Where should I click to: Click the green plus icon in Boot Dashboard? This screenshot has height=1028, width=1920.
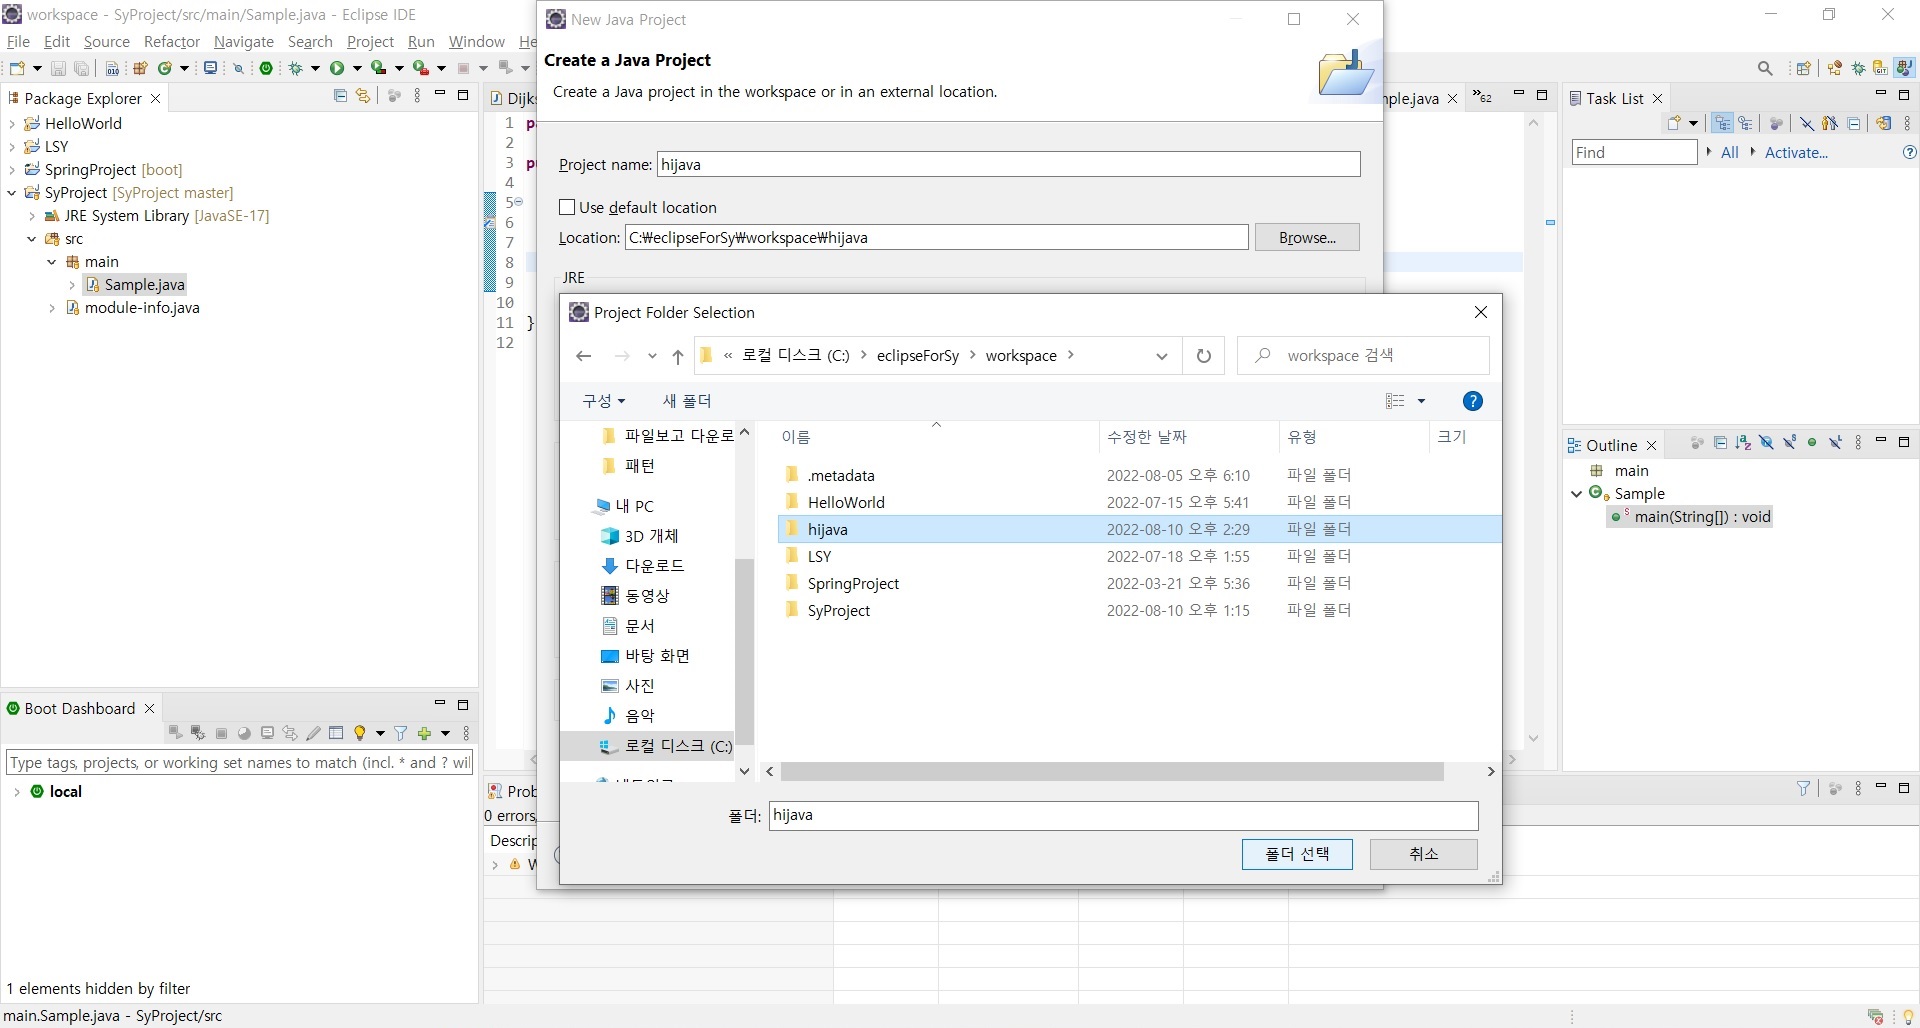click(424, 733)
